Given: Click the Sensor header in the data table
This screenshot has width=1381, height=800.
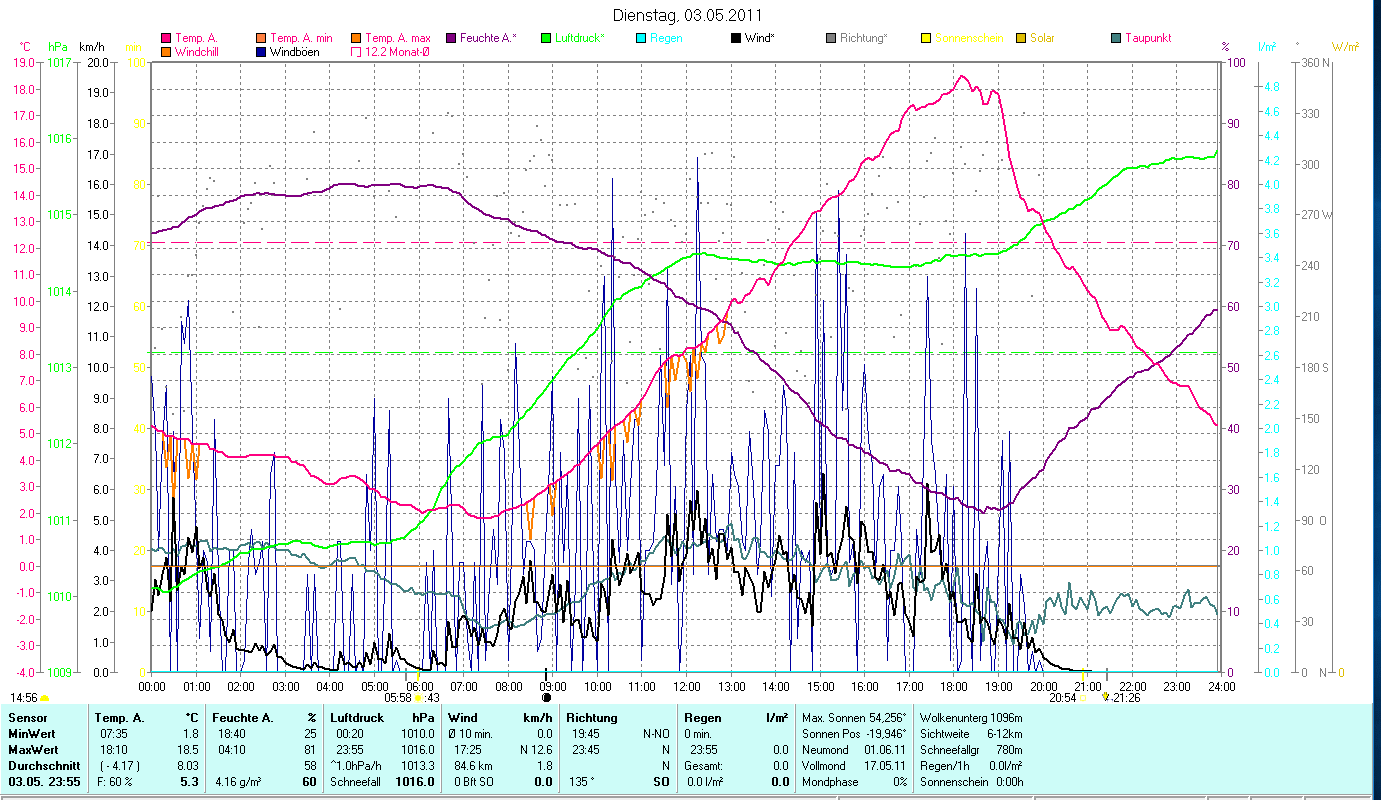Looking at the screenshot, I should [26, 717].
